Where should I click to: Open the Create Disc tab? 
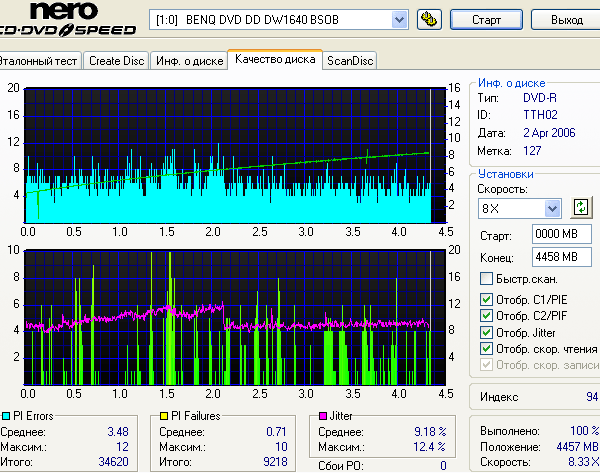(116, 61)
